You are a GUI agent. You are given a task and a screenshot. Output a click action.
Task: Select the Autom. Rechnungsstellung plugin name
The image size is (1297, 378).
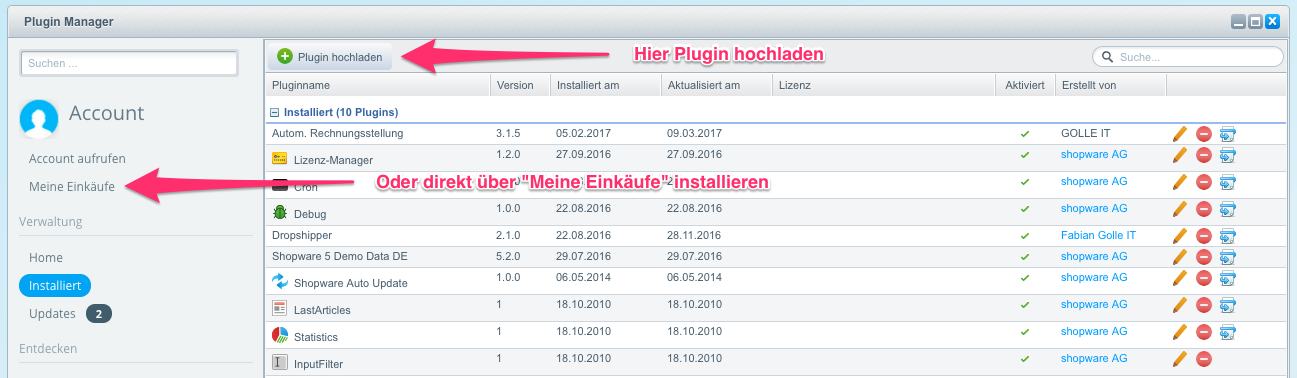[337, 133]
